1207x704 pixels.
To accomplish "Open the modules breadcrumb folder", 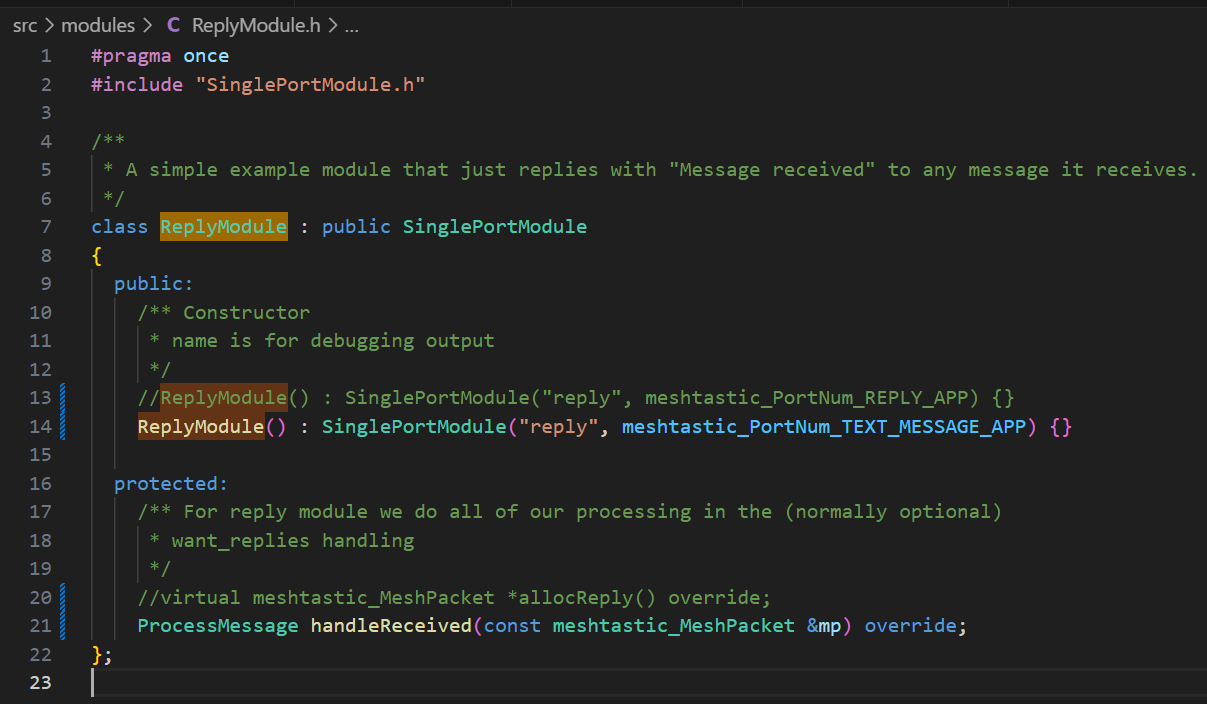I will coord(97,26).
